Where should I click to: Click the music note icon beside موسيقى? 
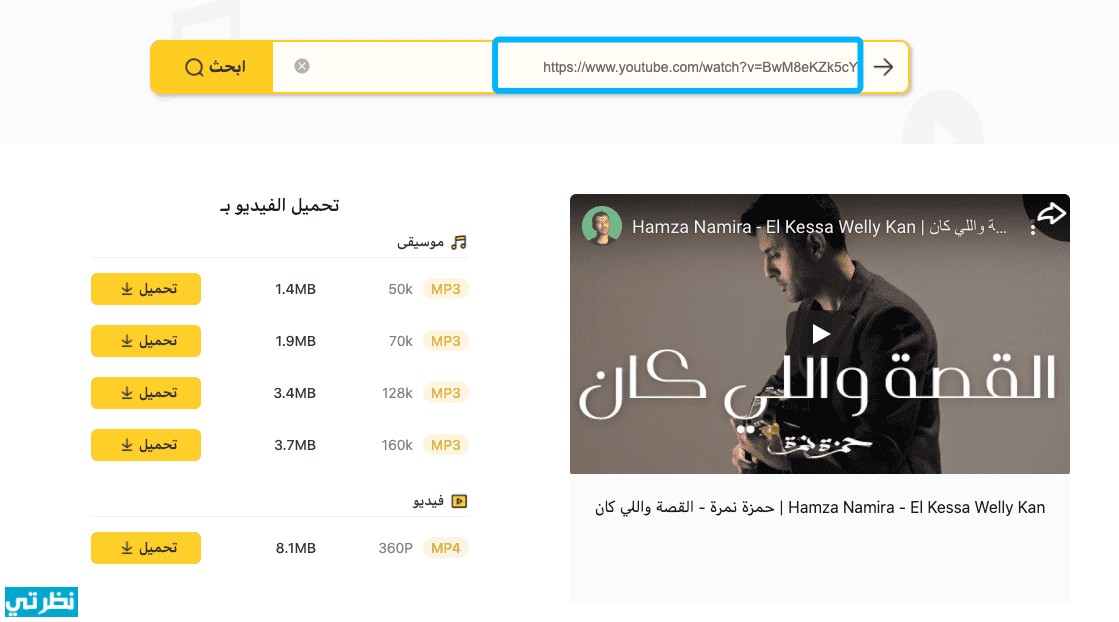459,242
